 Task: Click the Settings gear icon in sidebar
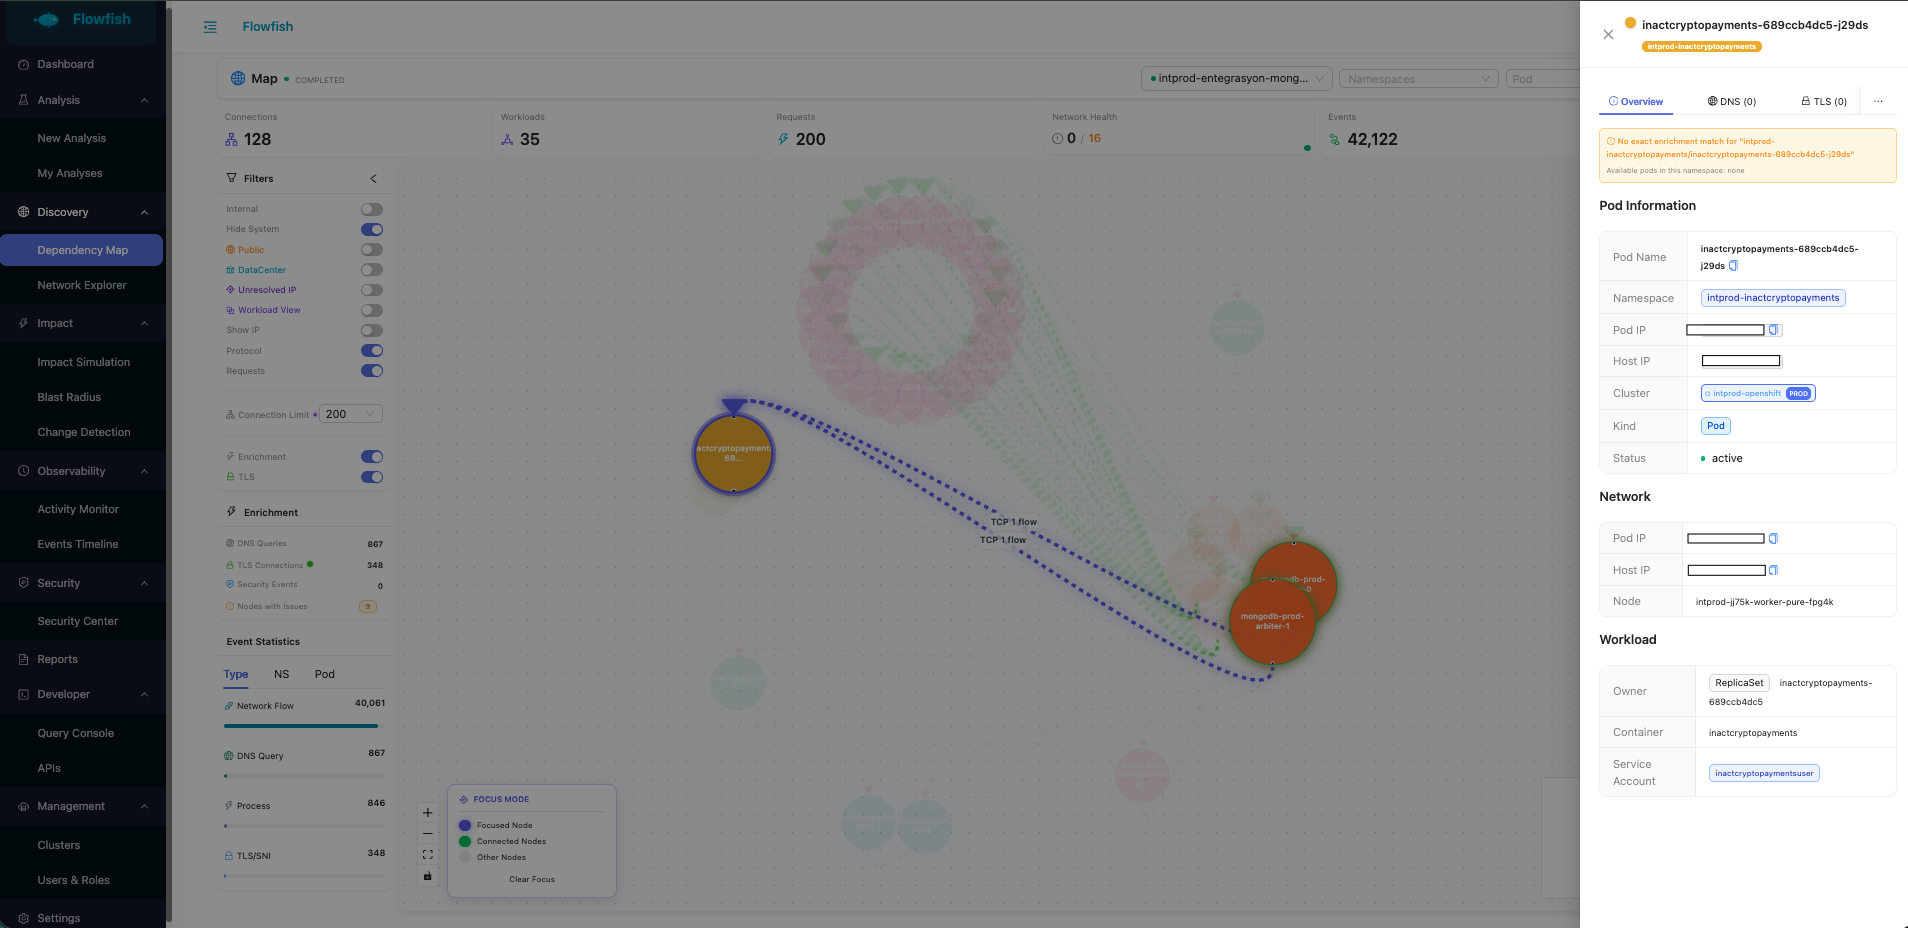click(24, 918)
